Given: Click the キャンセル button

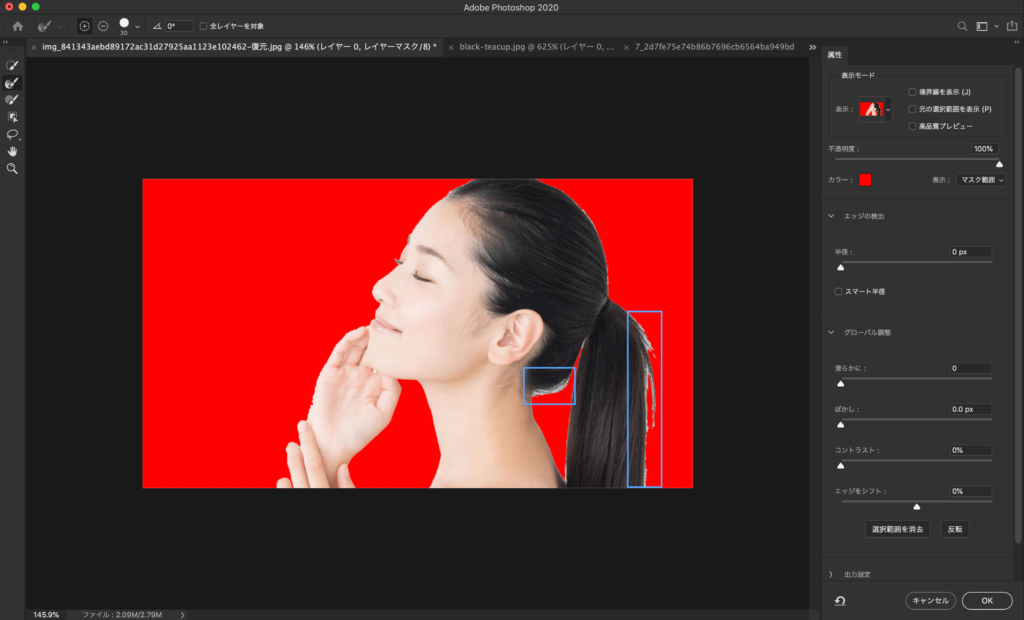Looking at the screenshot, I should coord(931,600).
